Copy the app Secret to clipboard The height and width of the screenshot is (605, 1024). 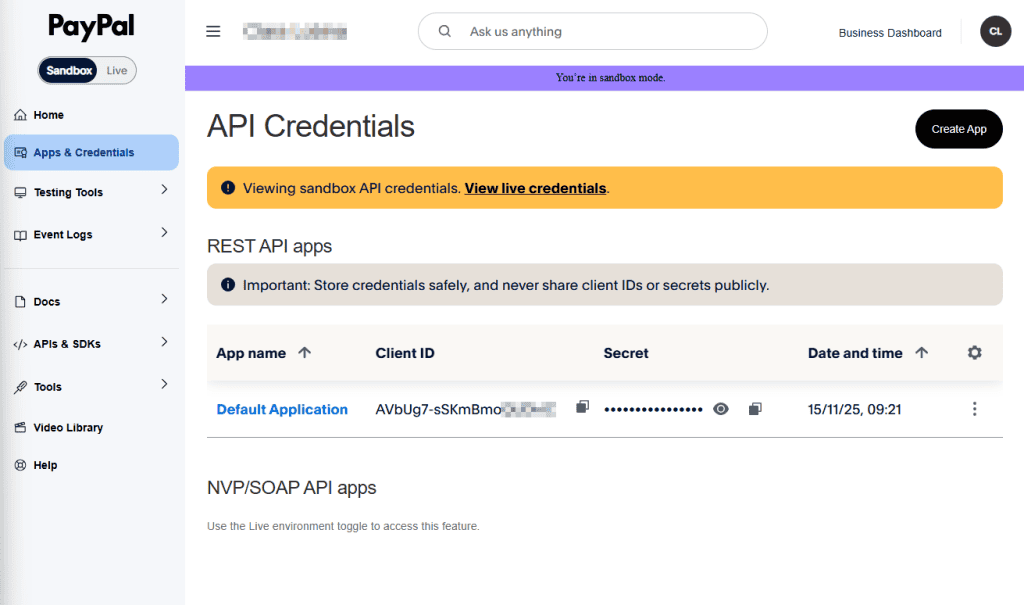(754, 408)
